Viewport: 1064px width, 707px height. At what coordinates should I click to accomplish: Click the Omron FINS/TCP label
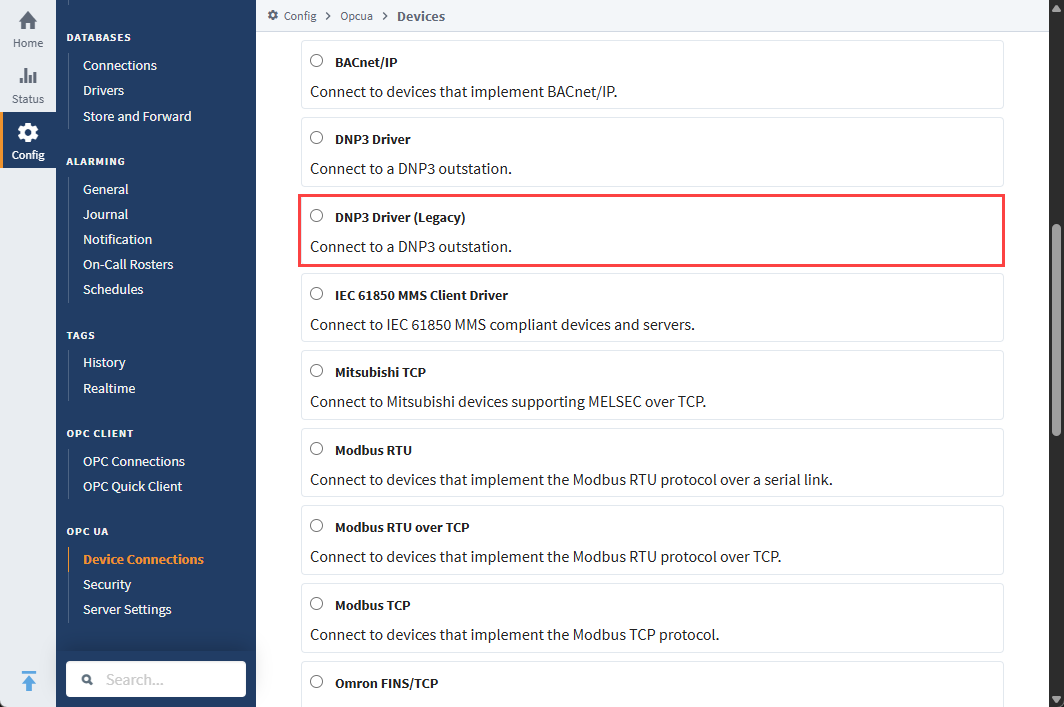[x=386, y=683]
